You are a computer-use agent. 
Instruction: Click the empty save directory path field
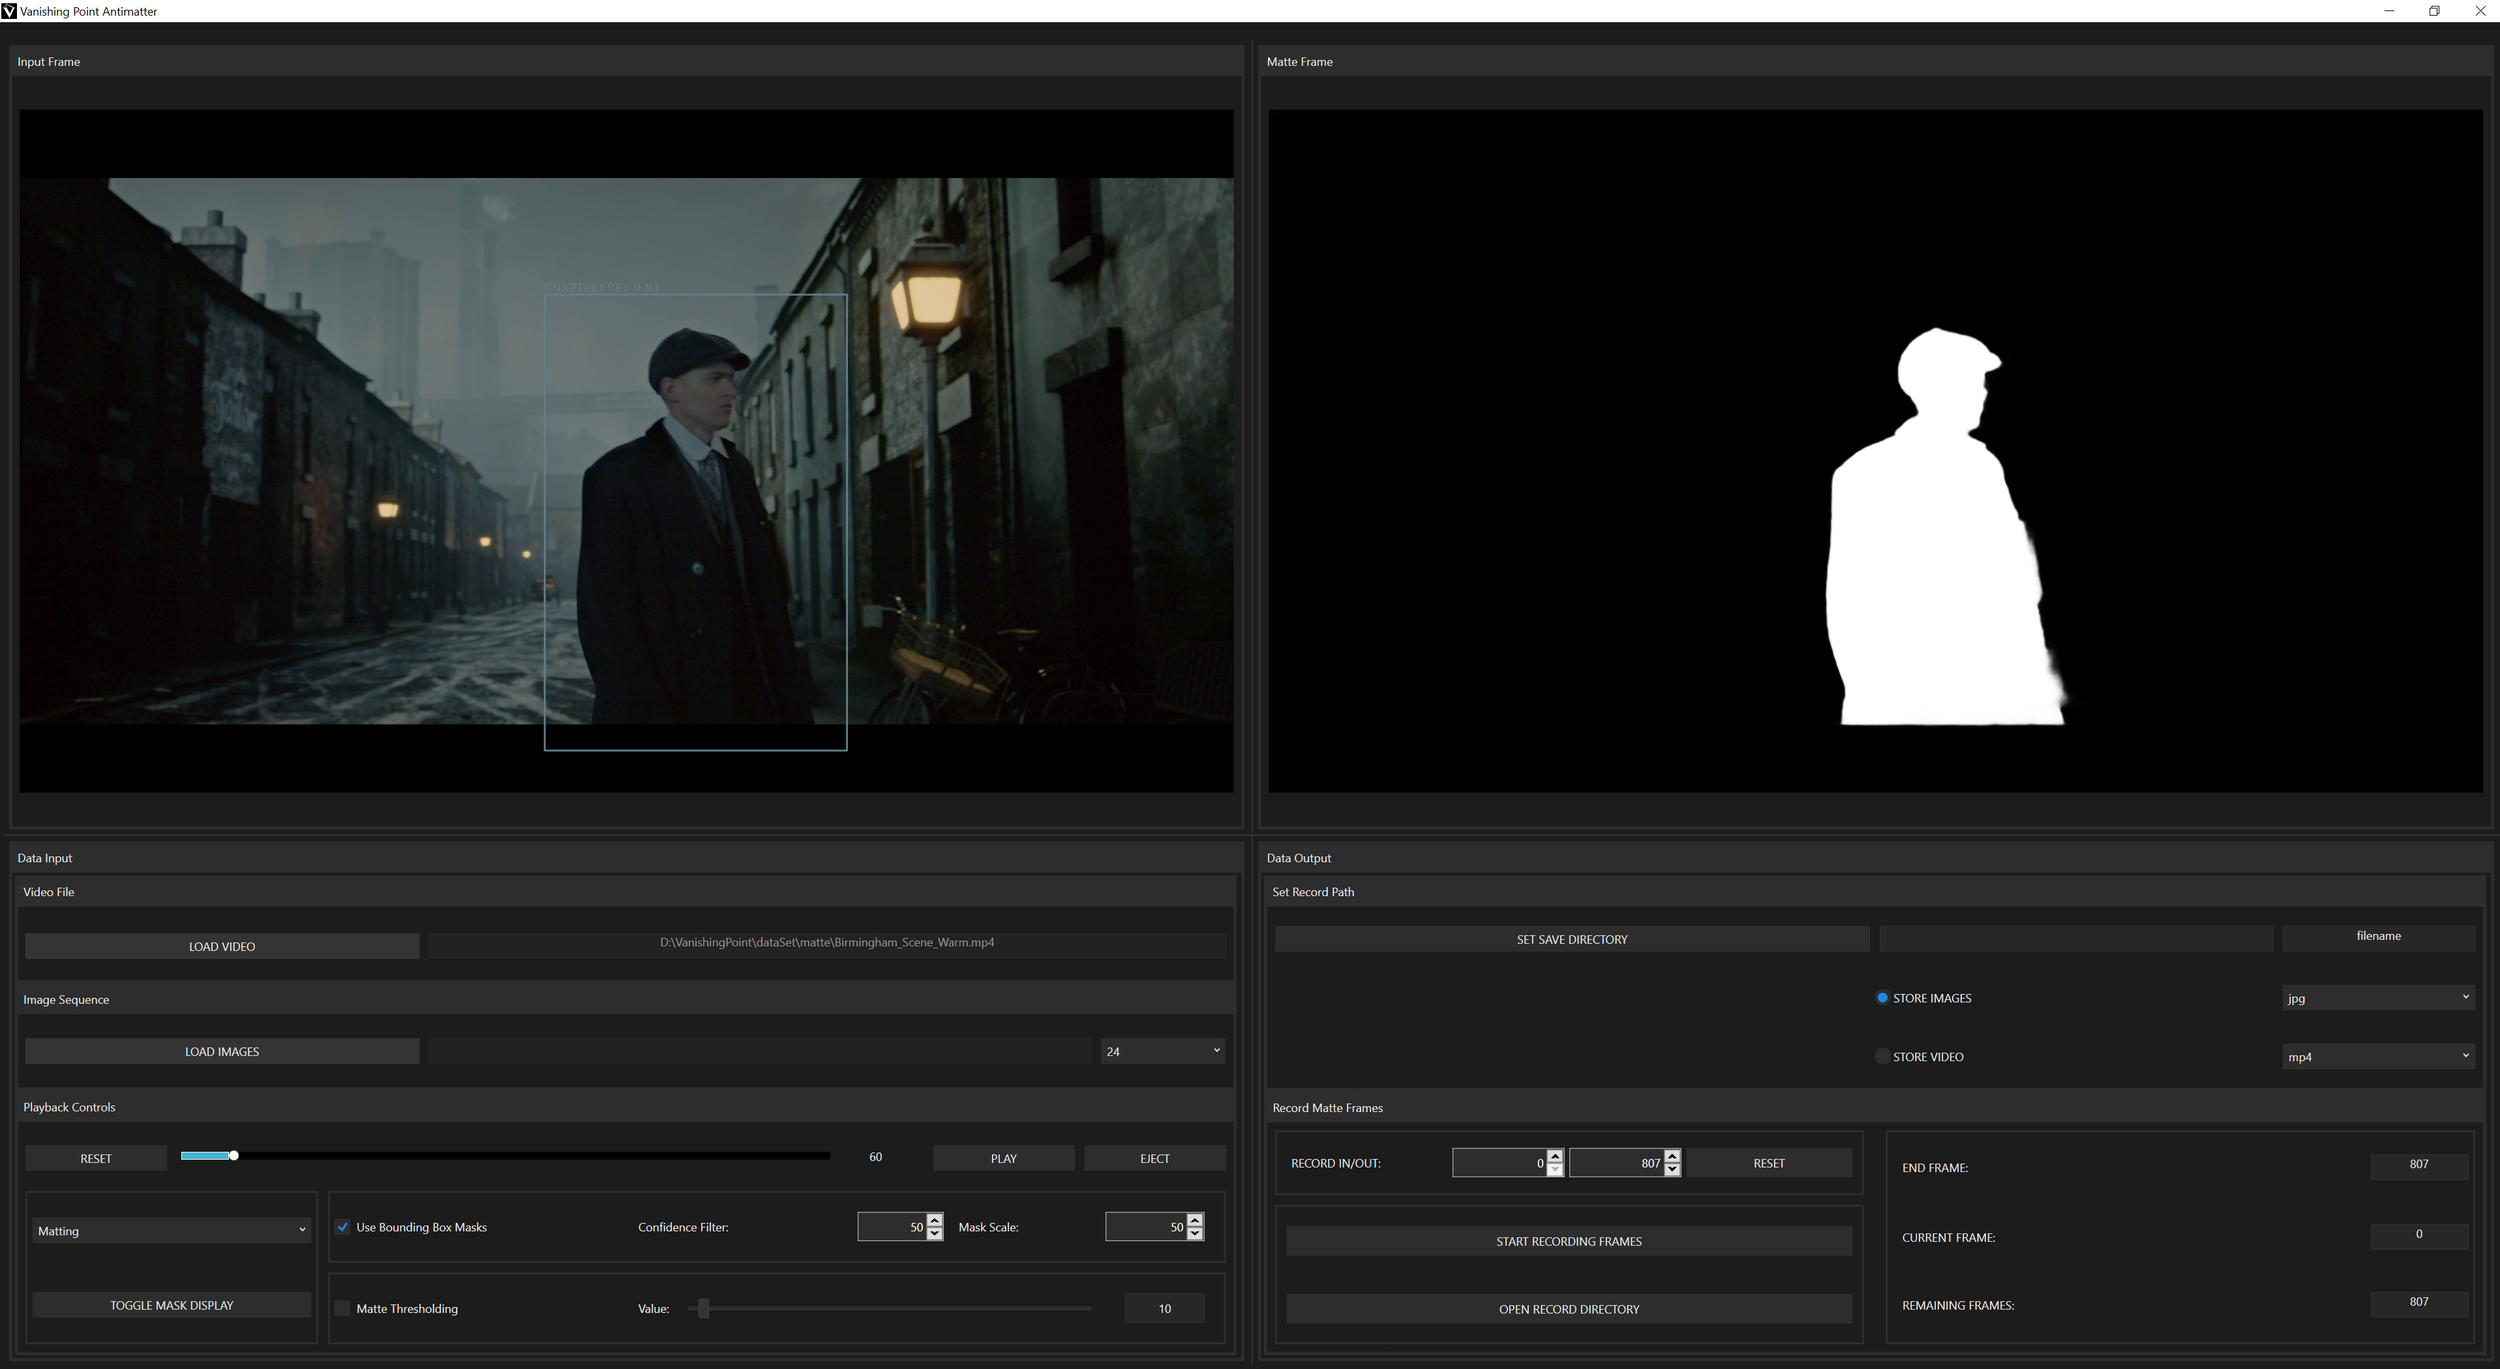click(x=2076, y=939)
